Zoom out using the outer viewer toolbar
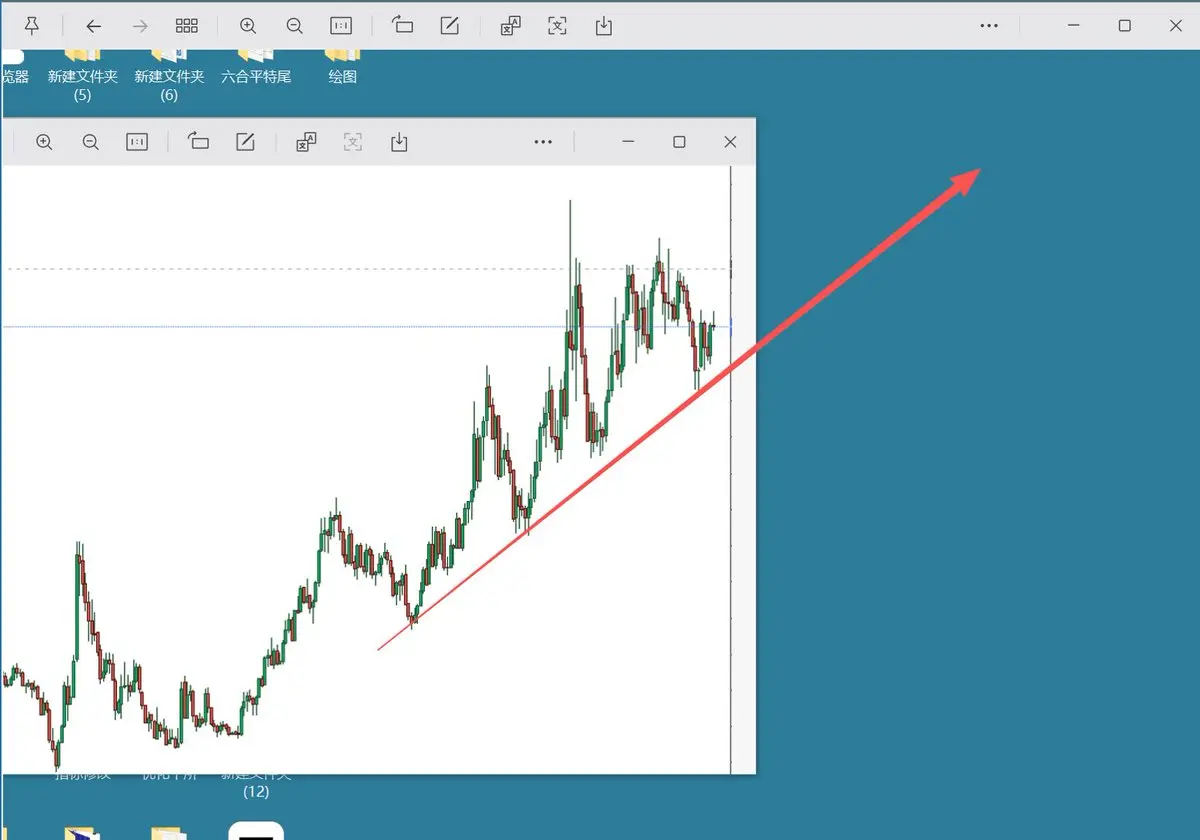 pos(294,26)
